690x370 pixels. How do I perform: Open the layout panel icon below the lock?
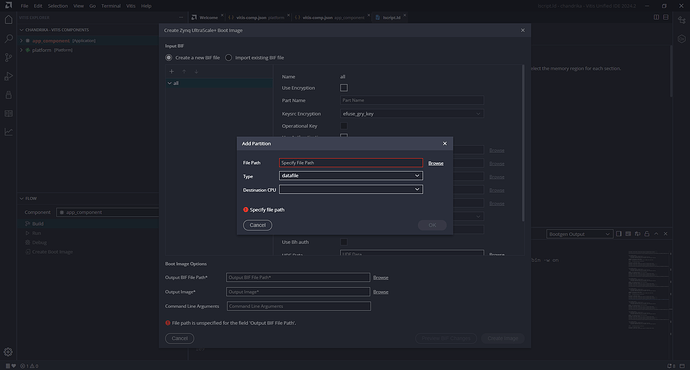click(x=8, y=114)
